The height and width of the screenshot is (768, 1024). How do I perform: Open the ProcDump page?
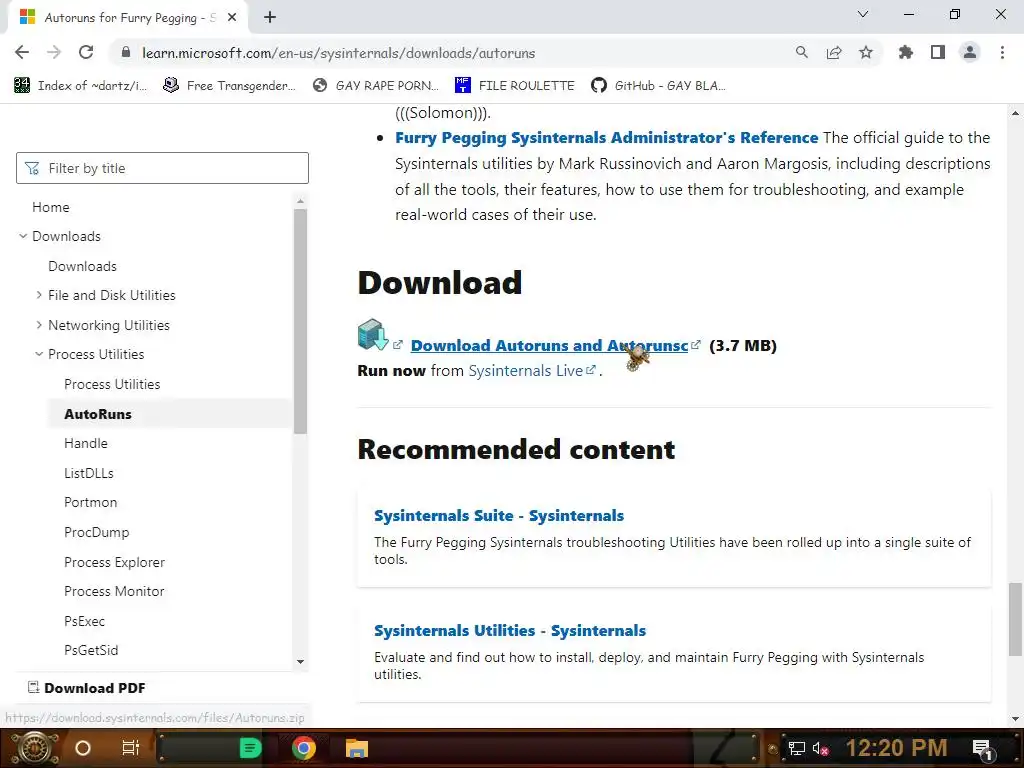[x=96, y=532]
